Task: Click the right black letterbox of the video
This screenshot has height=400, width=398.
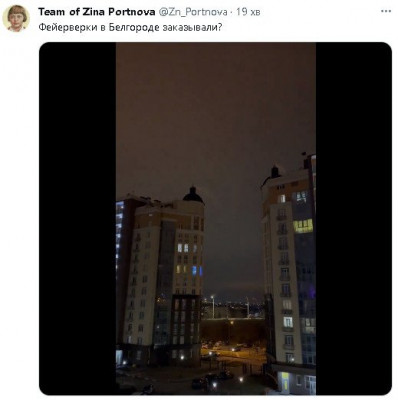Action: (354, 219)
